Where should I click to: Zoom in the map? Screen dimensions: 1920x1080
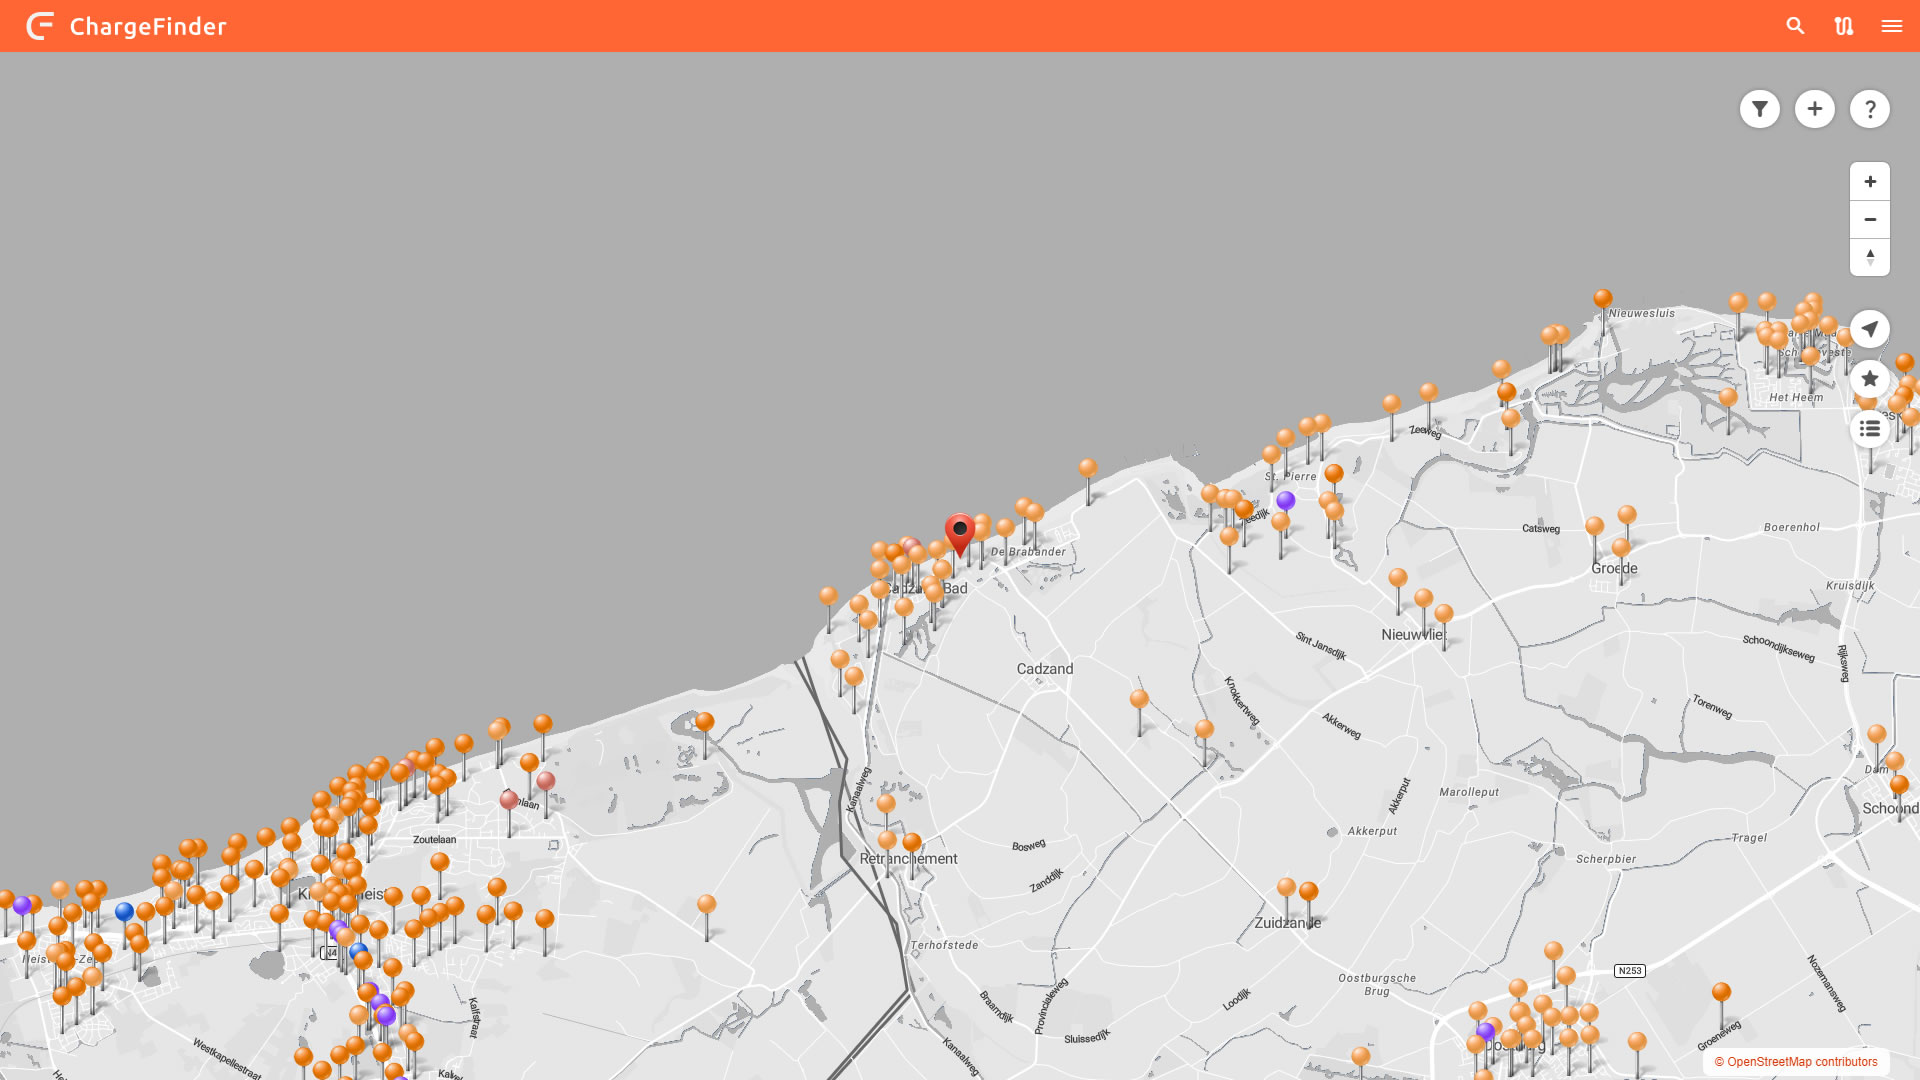coord(1869,182)
